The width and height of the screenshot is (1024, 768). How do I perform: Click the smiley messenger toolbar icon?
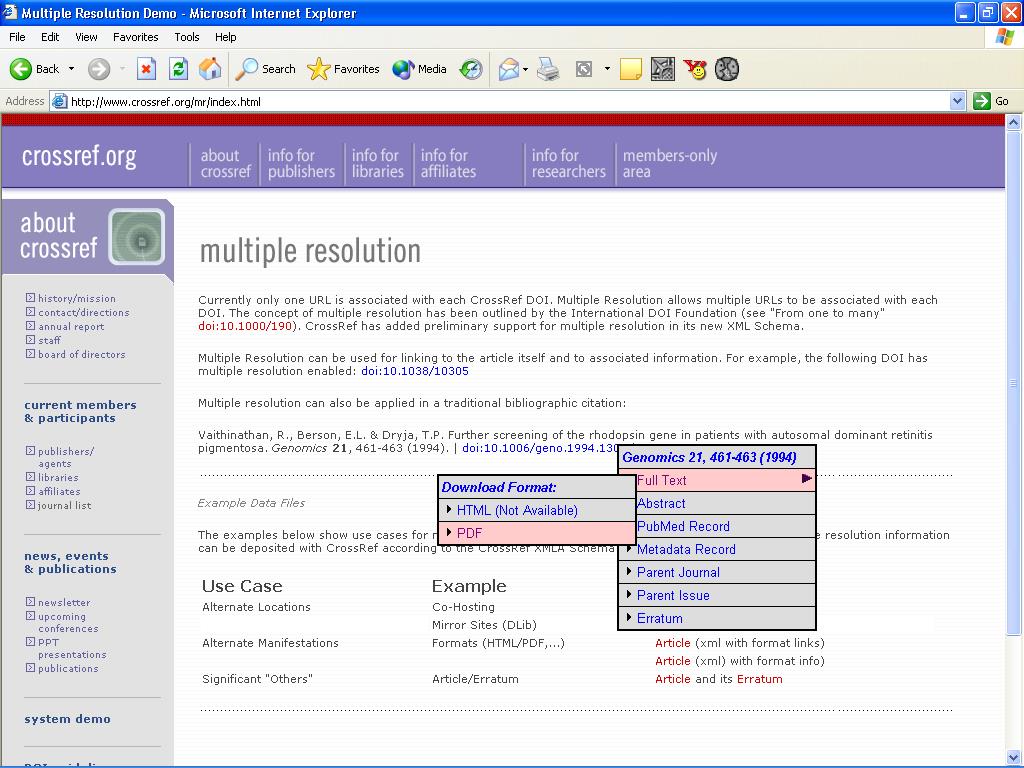click(695, 69)
